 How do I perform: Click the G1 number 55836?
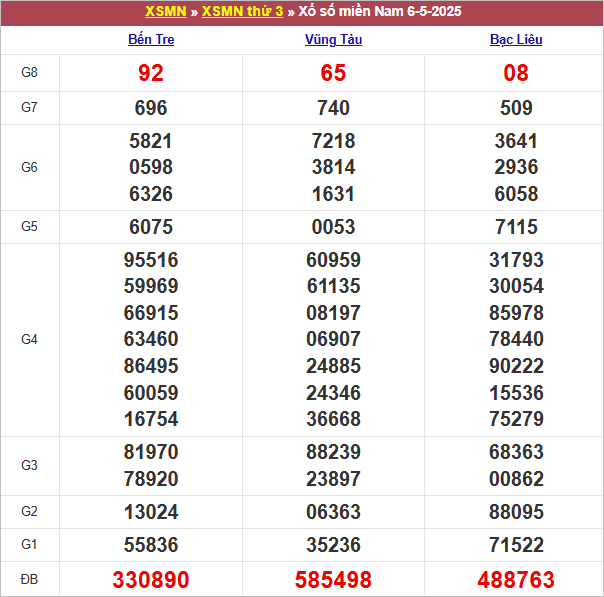pyautogui.click(x=151, y=545)
